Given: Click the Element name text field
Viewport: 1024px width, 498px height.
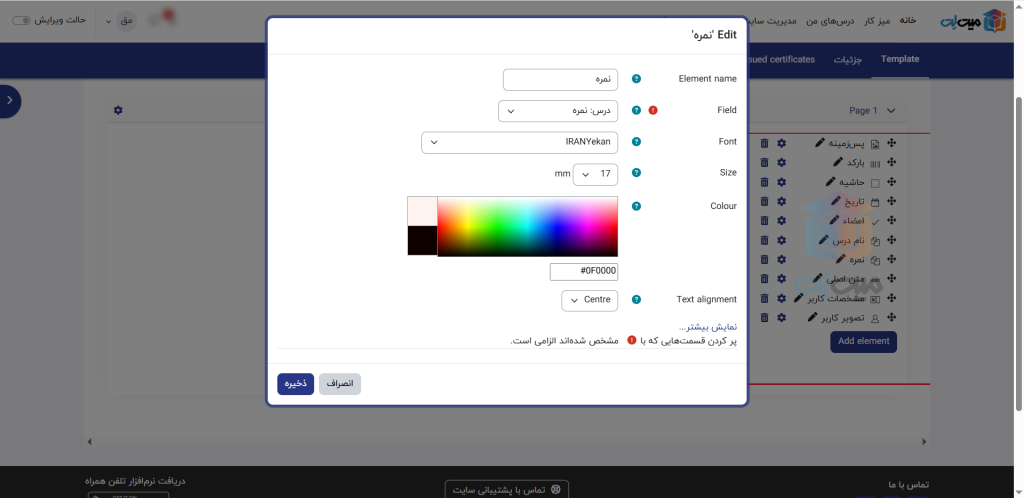Looking at the screenshot, I should point(560,79).
